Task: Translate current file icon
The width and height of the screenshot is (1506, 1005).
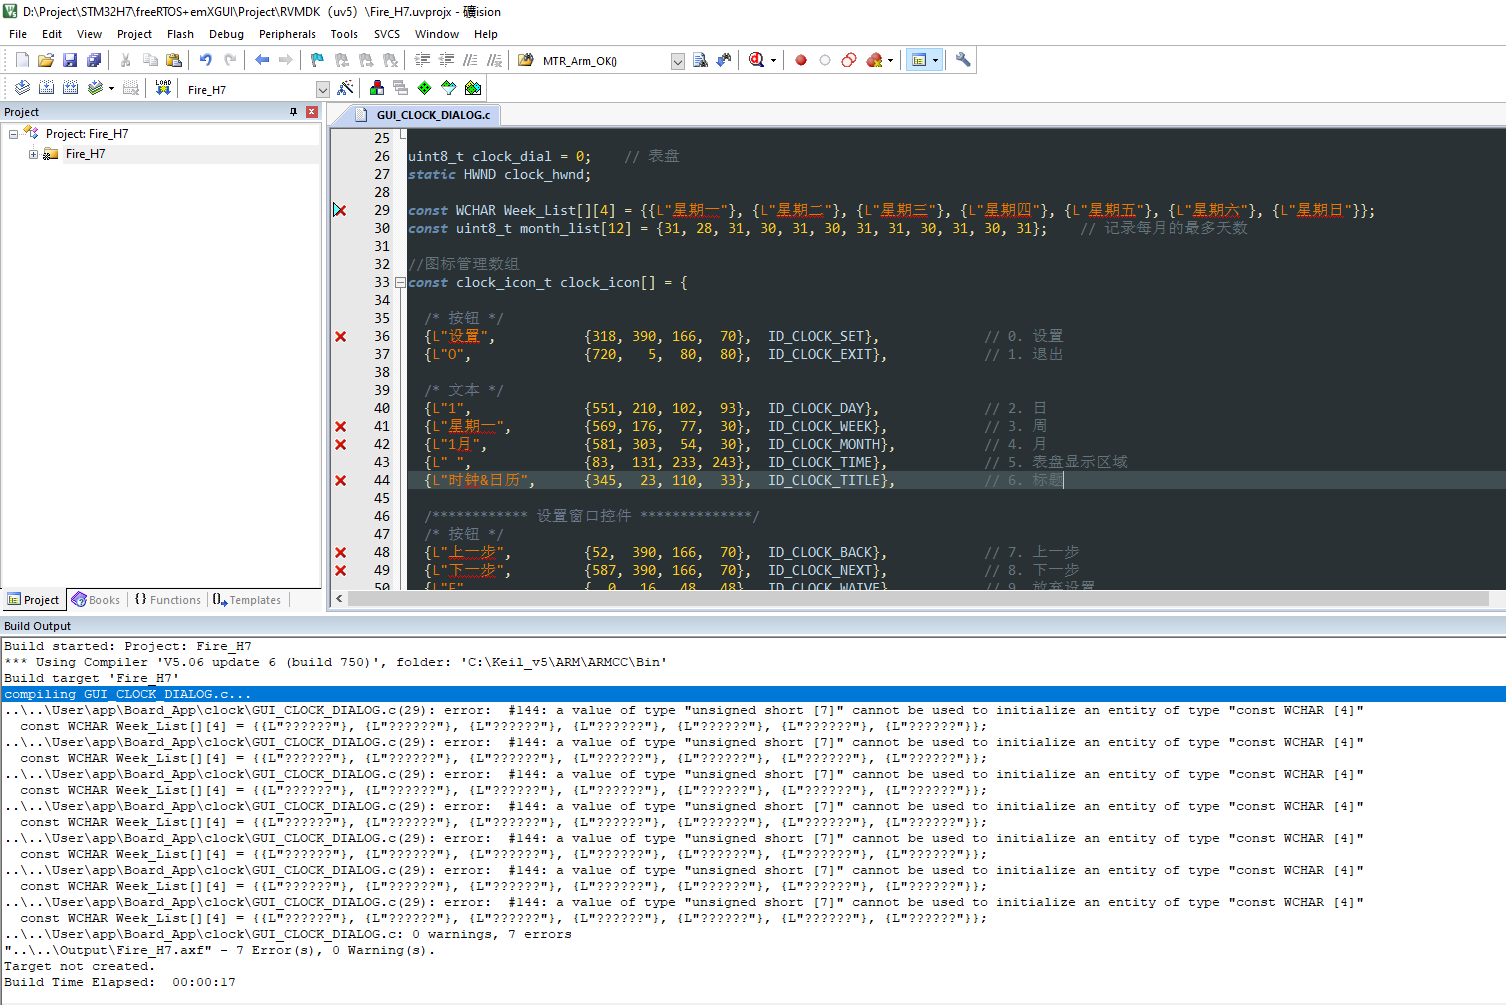Action: tap(22, 88)
